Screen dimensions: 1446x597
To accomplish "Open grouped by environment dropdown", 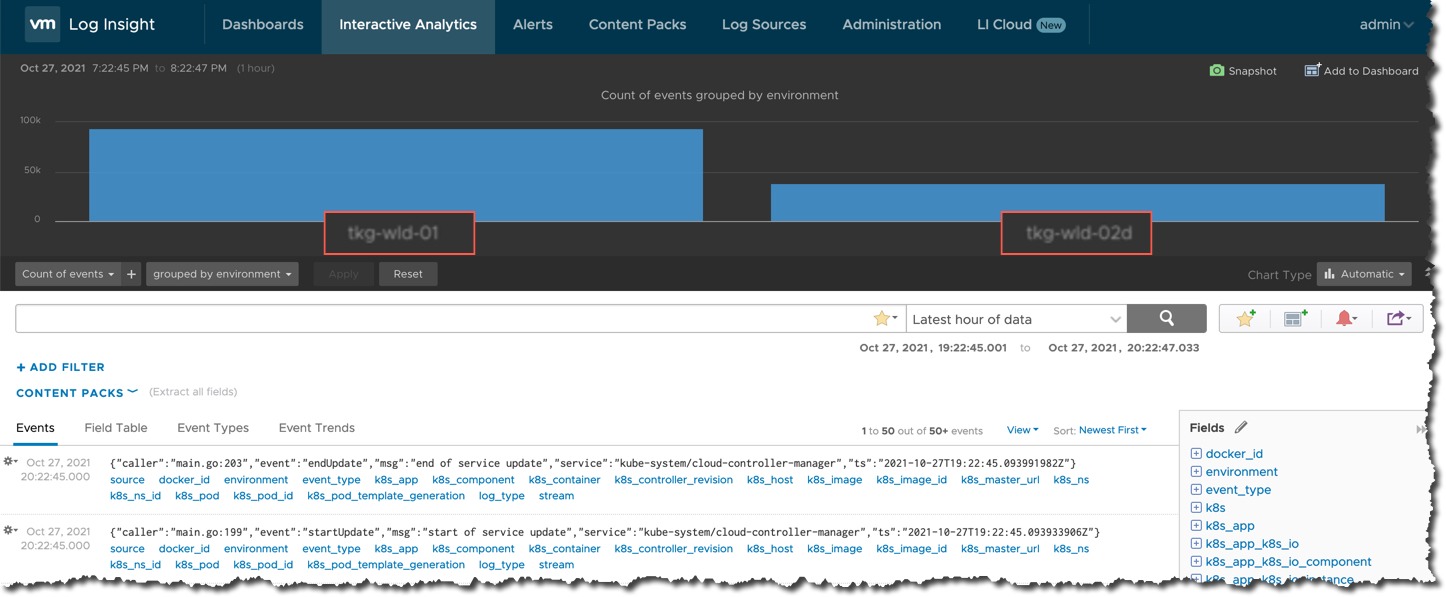I will (222, 274).
